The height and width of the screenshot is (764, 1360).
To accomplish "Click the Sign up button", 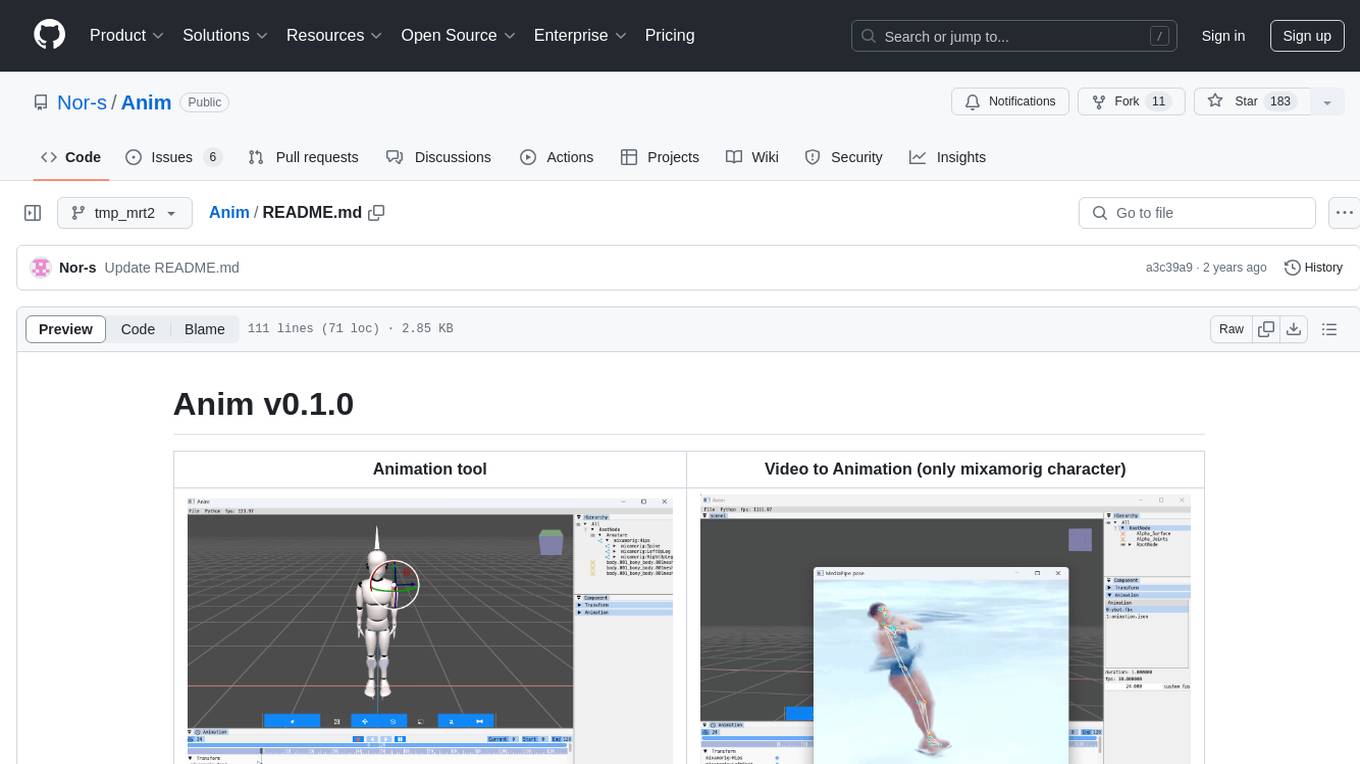I will 1307,36.
